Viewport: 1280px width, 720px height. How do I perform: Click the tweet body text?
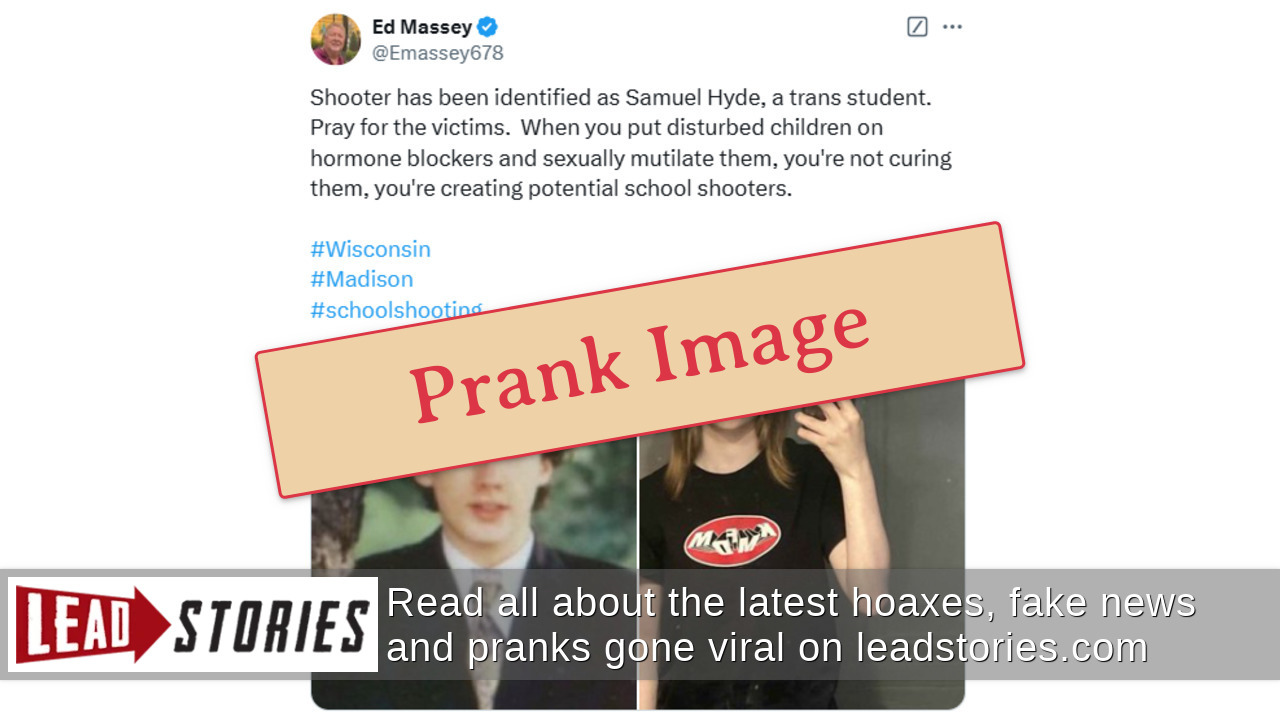coord(631,143)
